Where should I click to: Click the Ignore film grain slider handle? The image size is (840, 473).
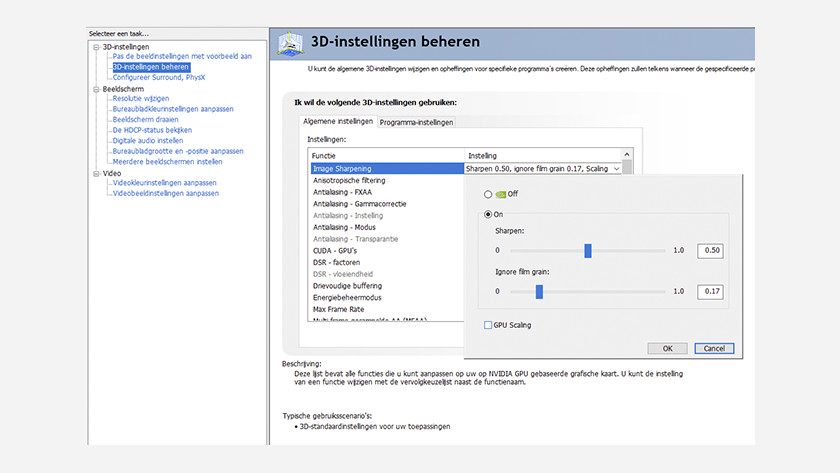538,291
